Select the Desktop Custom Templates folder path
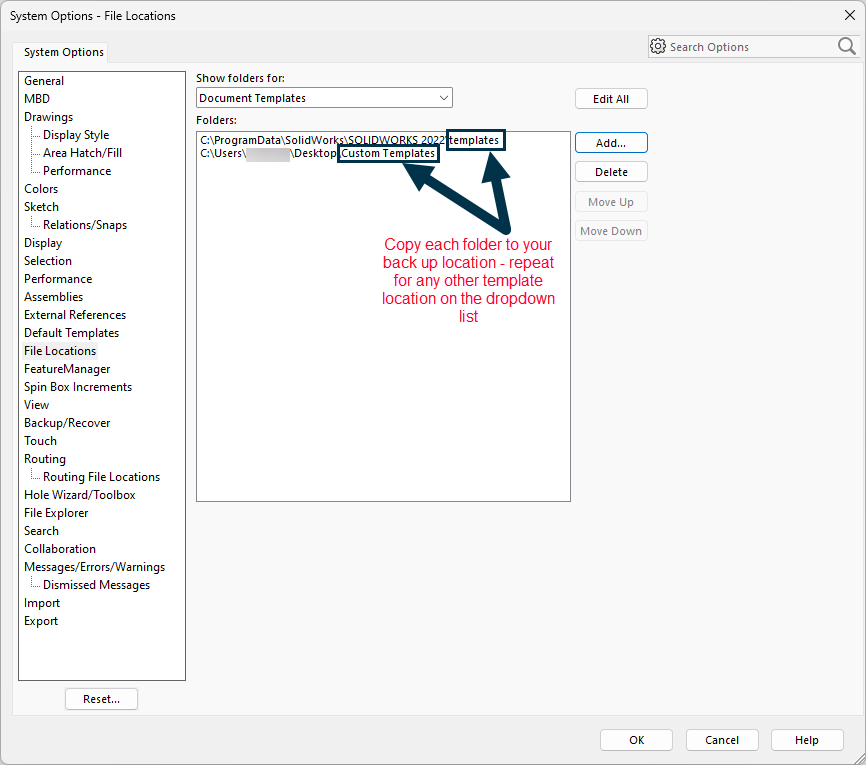 318,153
